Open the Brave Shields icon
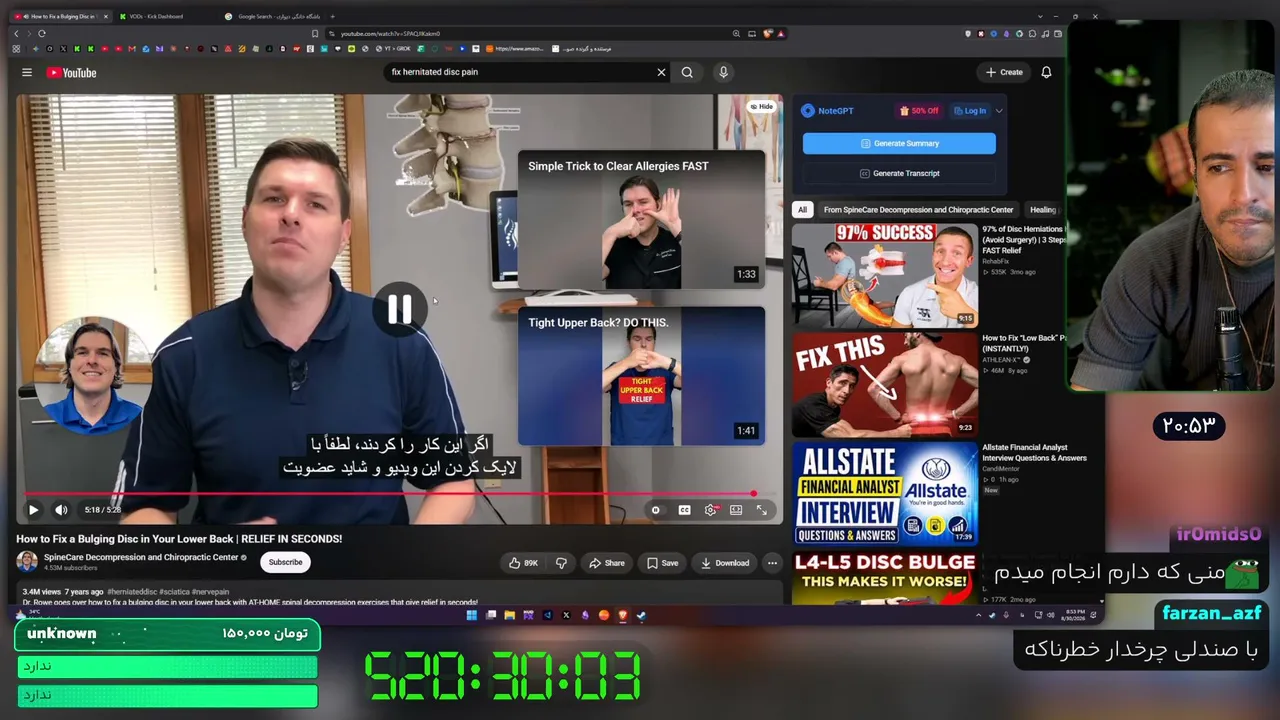This screenshot has width=1280, height=720. coord(768,34)
